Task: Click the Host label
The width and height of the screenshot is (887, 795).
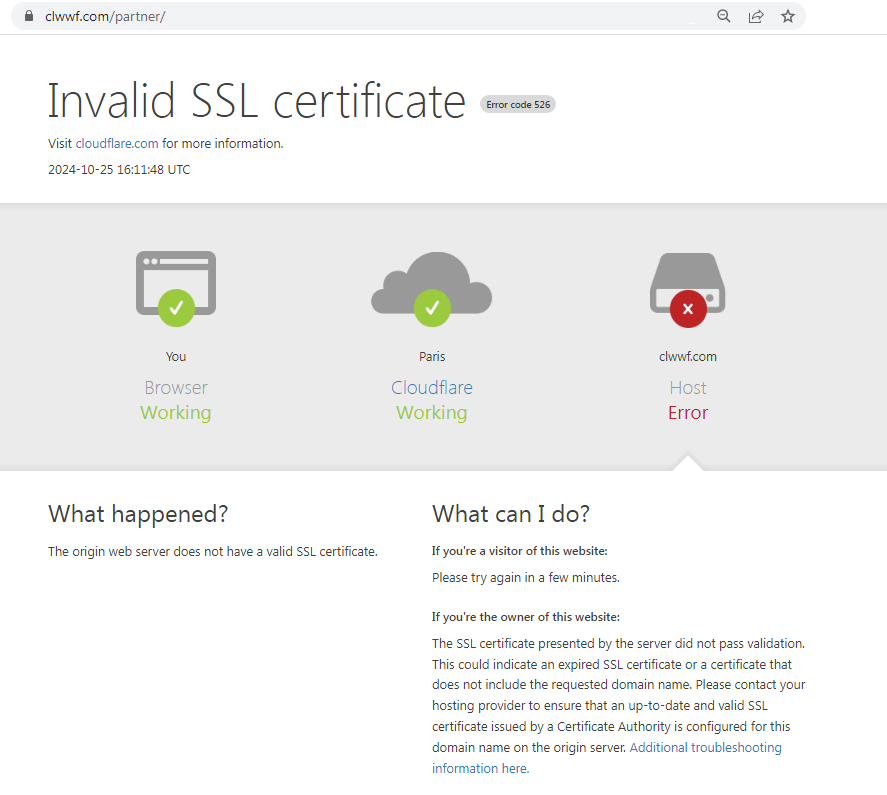Action: point(688,388)
